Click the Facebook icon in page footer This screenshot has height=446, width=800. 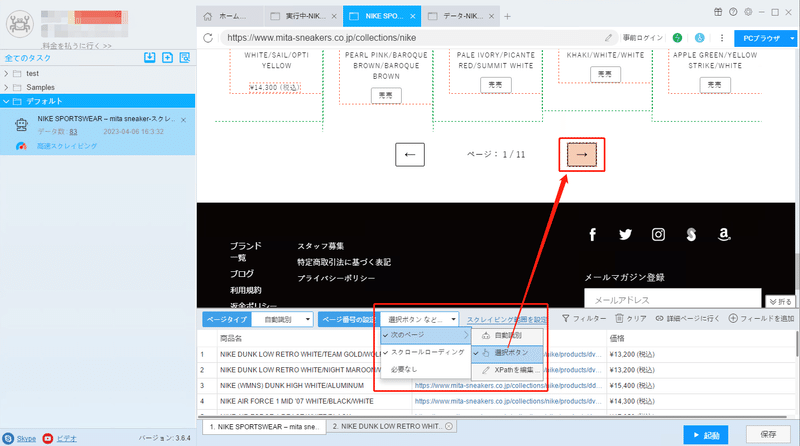point(592,234)
